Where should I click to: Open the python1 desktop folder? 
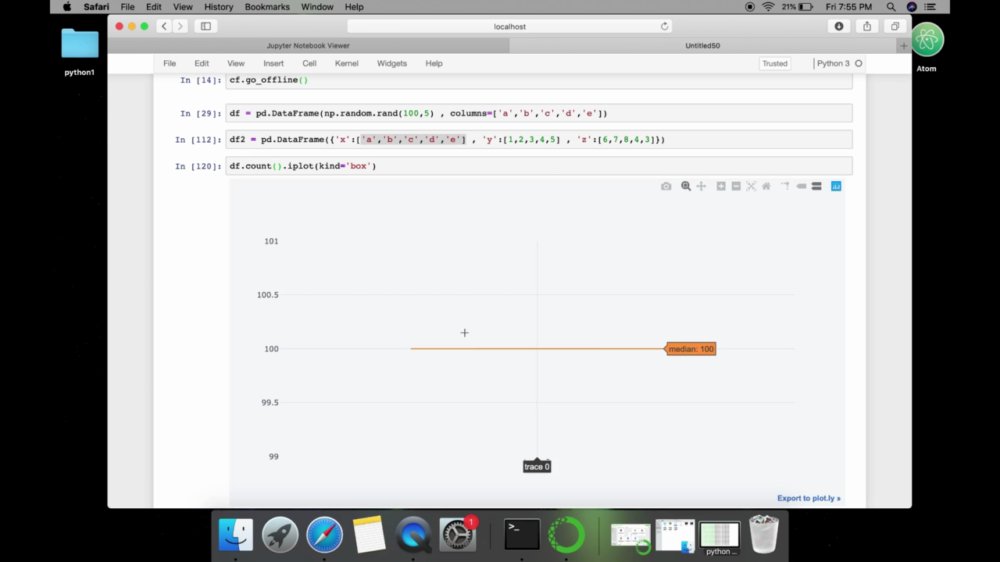coord(80,45)
